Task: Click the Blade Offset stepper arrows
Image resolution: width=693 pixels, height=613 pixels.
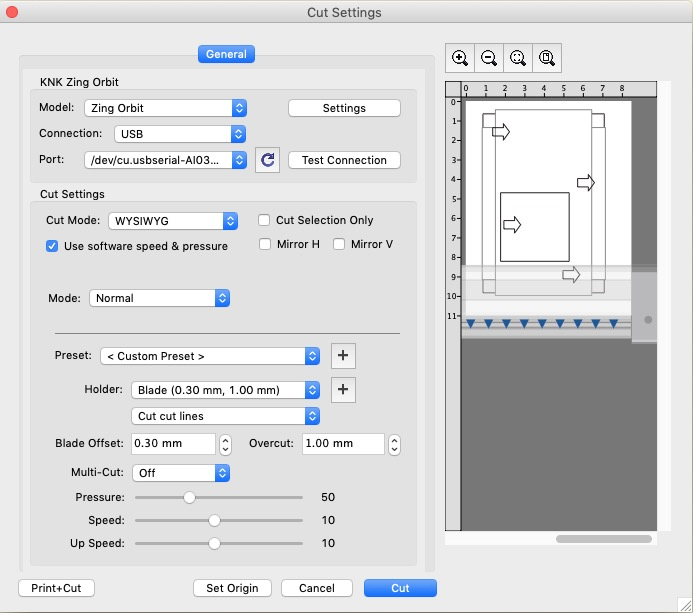Action: [x=225, y=445]
